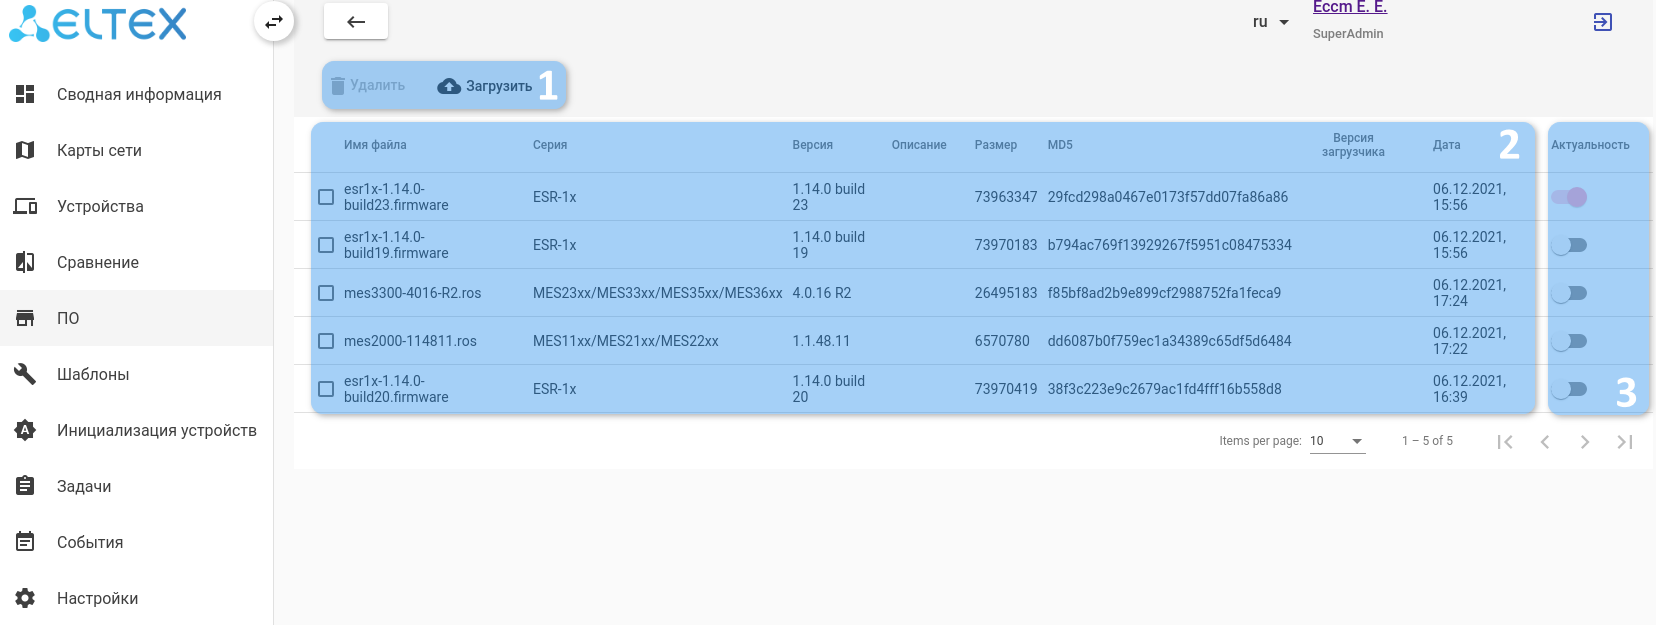Click the cloud upload icon
This screenshot has height=625, width=1656.
coord(449,86)
